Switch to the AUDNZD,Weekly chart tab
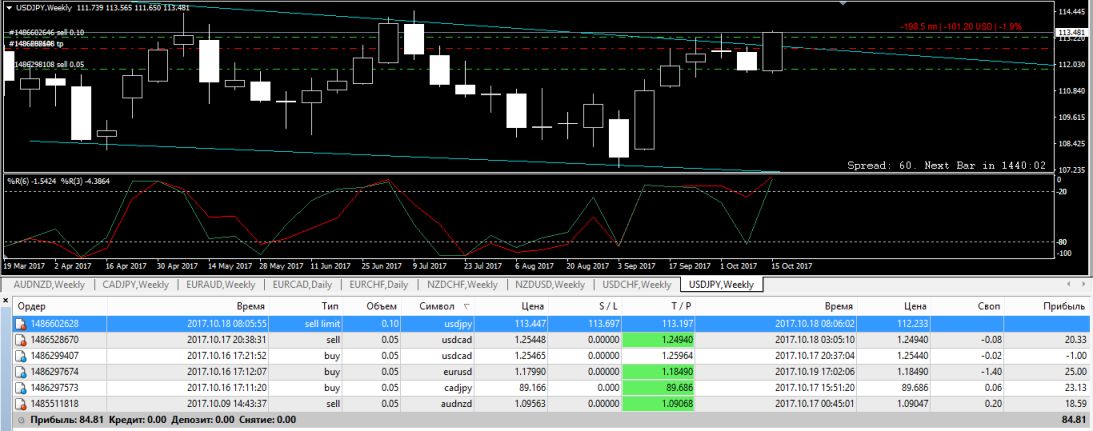Viewport: 1093px width, 431px height. click(49, 285)
